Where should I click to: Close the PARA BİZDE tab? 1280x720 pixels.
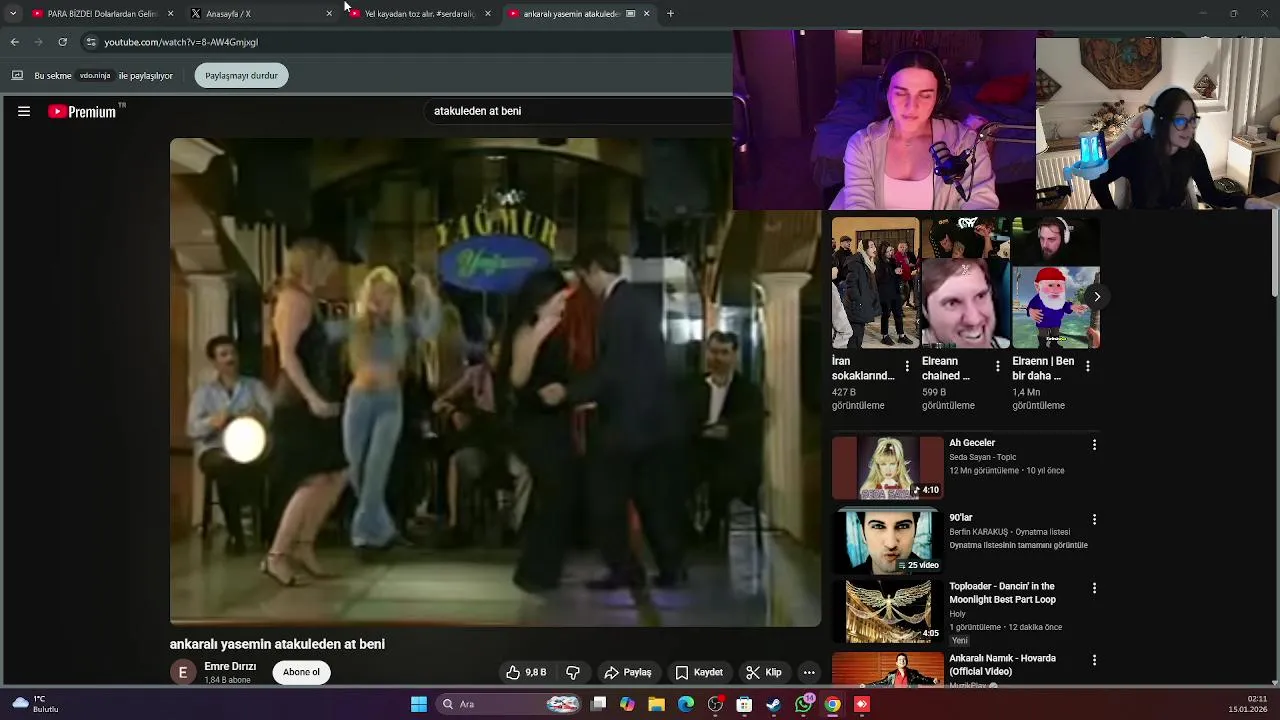[x=170, y=13]
